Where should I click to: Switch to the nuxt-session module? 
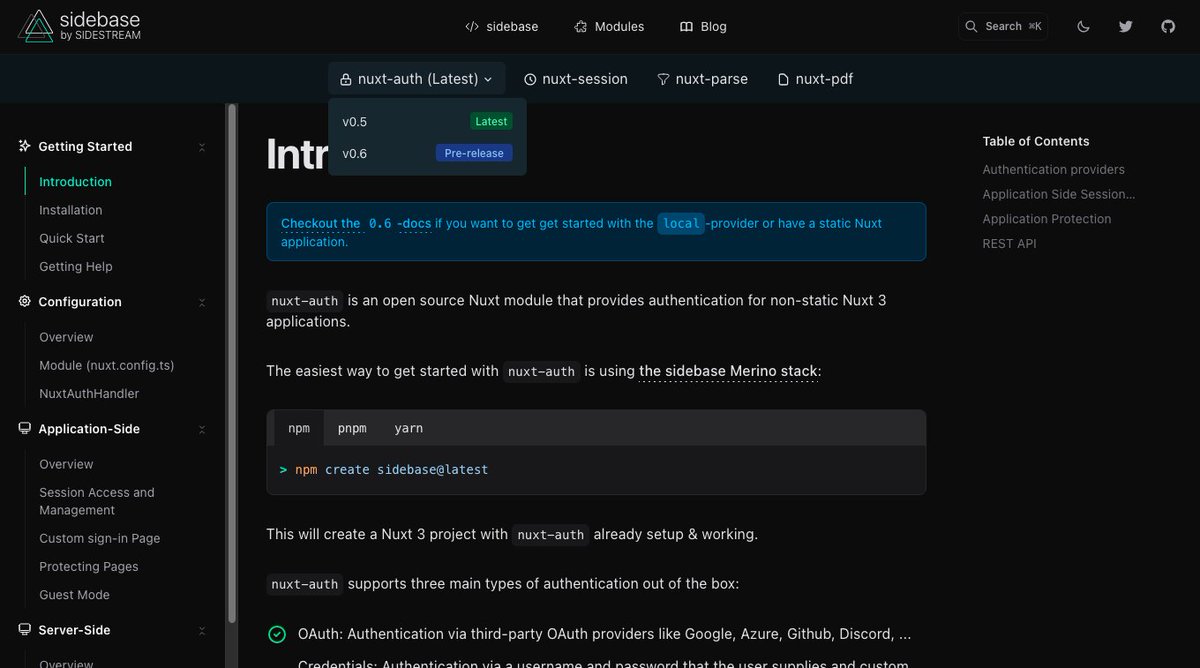coord(576,79)
